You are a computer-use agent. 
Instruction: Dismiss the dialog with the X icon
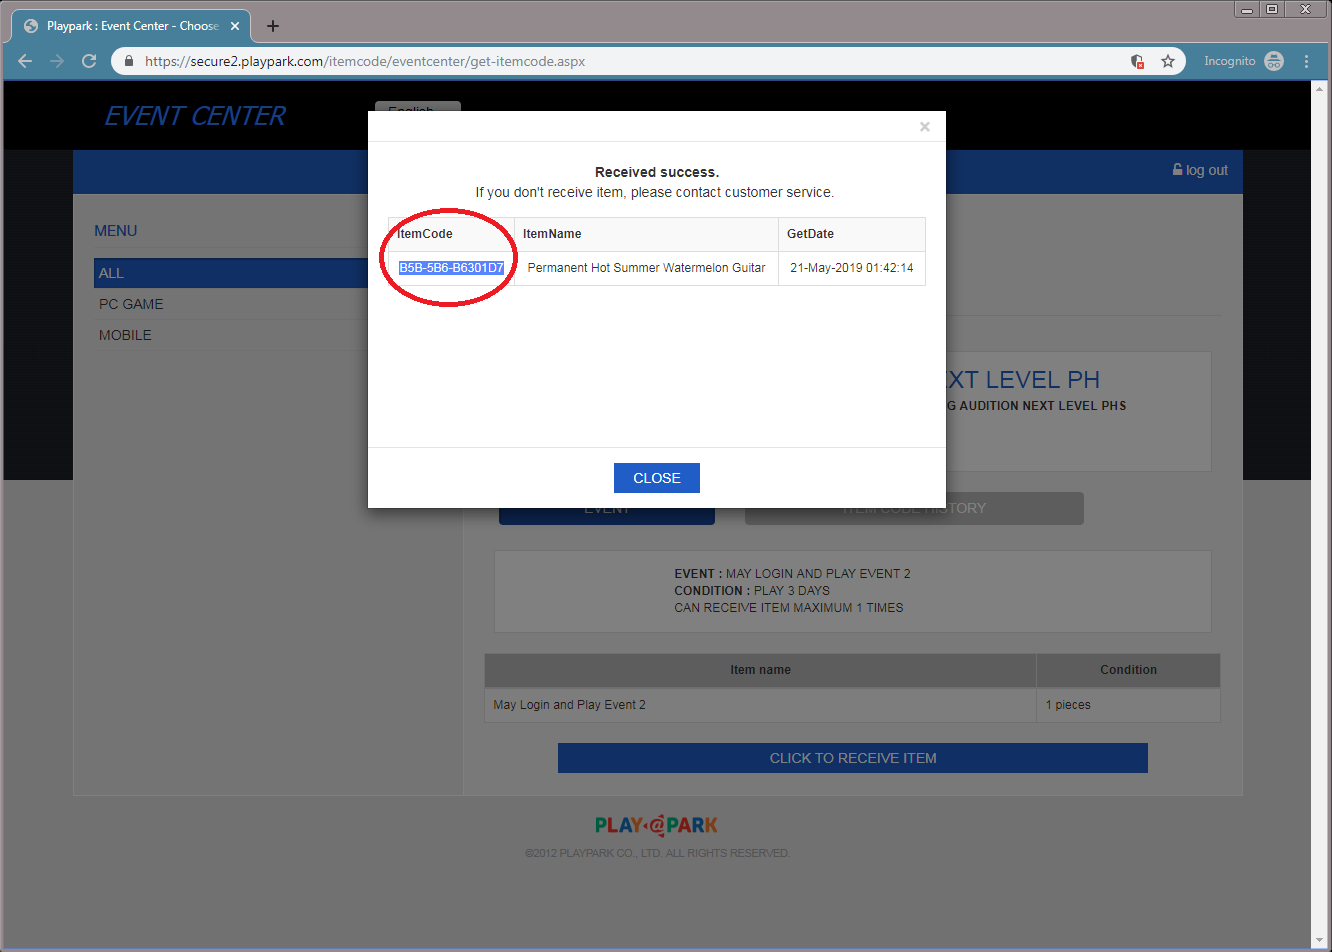(x=925, y=126)
